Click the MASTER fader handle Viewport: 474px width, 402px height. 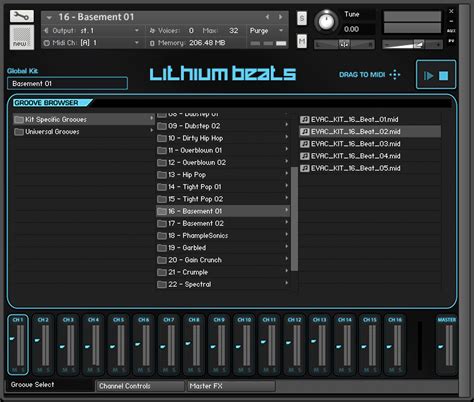441,347
